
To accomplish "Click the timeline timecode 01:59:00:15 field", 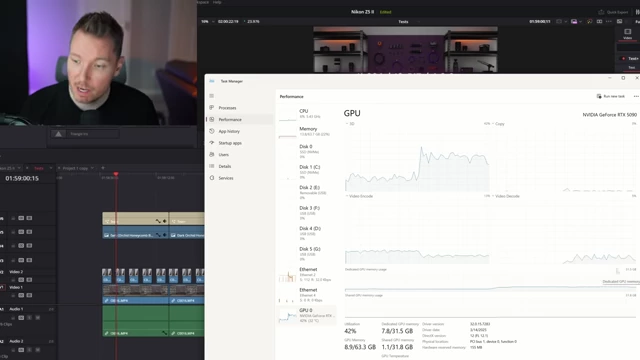I will [22, 178].
